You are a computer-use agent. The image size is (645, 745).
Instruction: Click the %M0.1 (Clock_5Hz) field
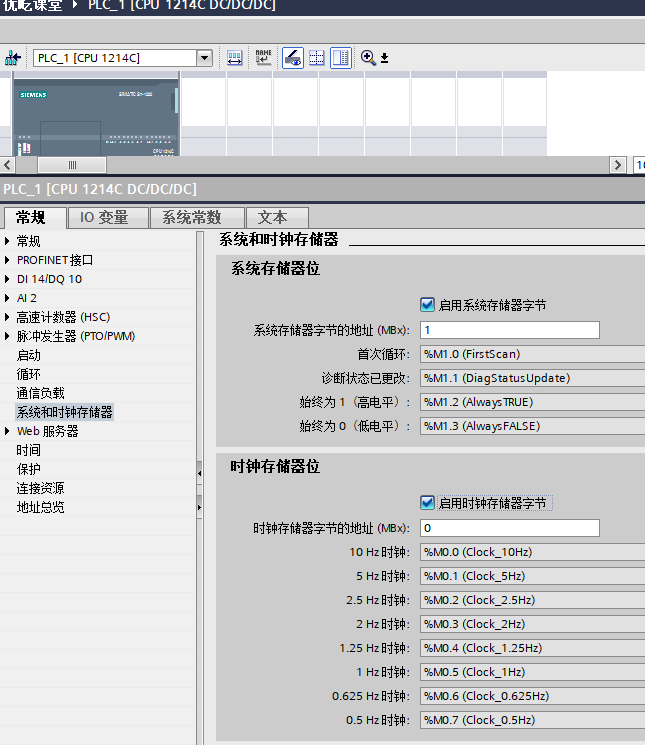[532, 576]
